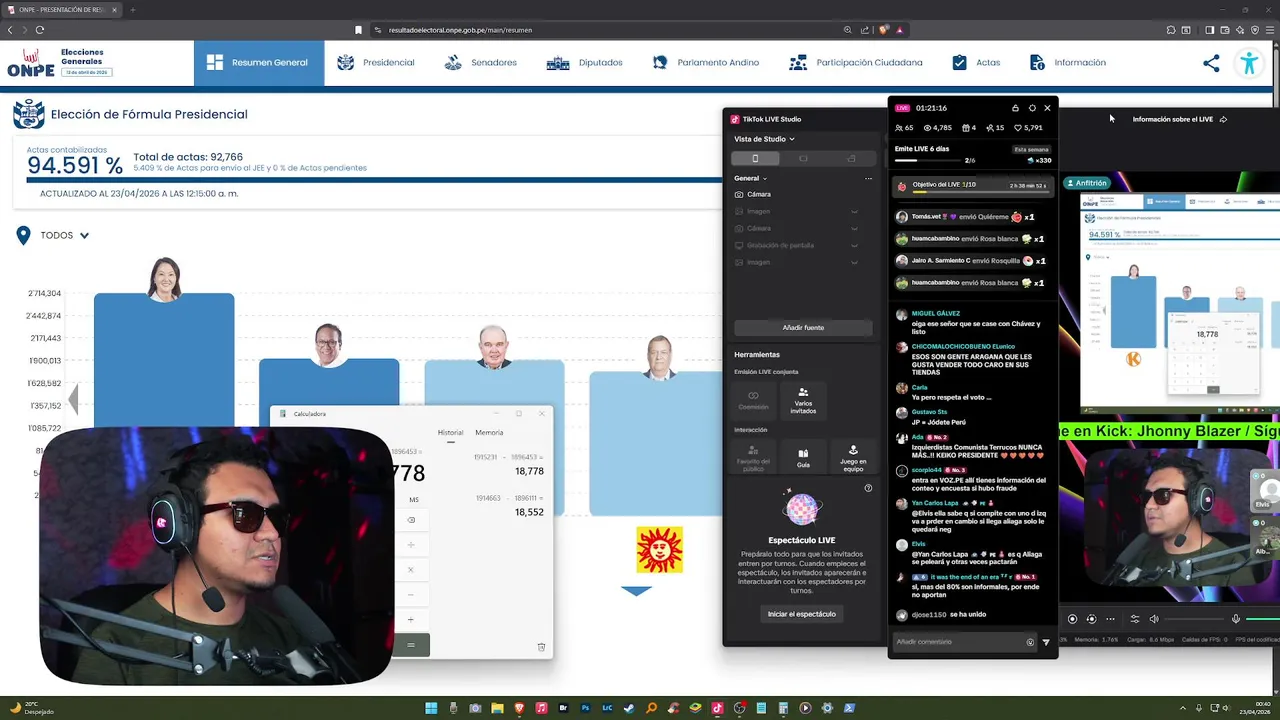Open the Windows Start menu

coord(431,708)
